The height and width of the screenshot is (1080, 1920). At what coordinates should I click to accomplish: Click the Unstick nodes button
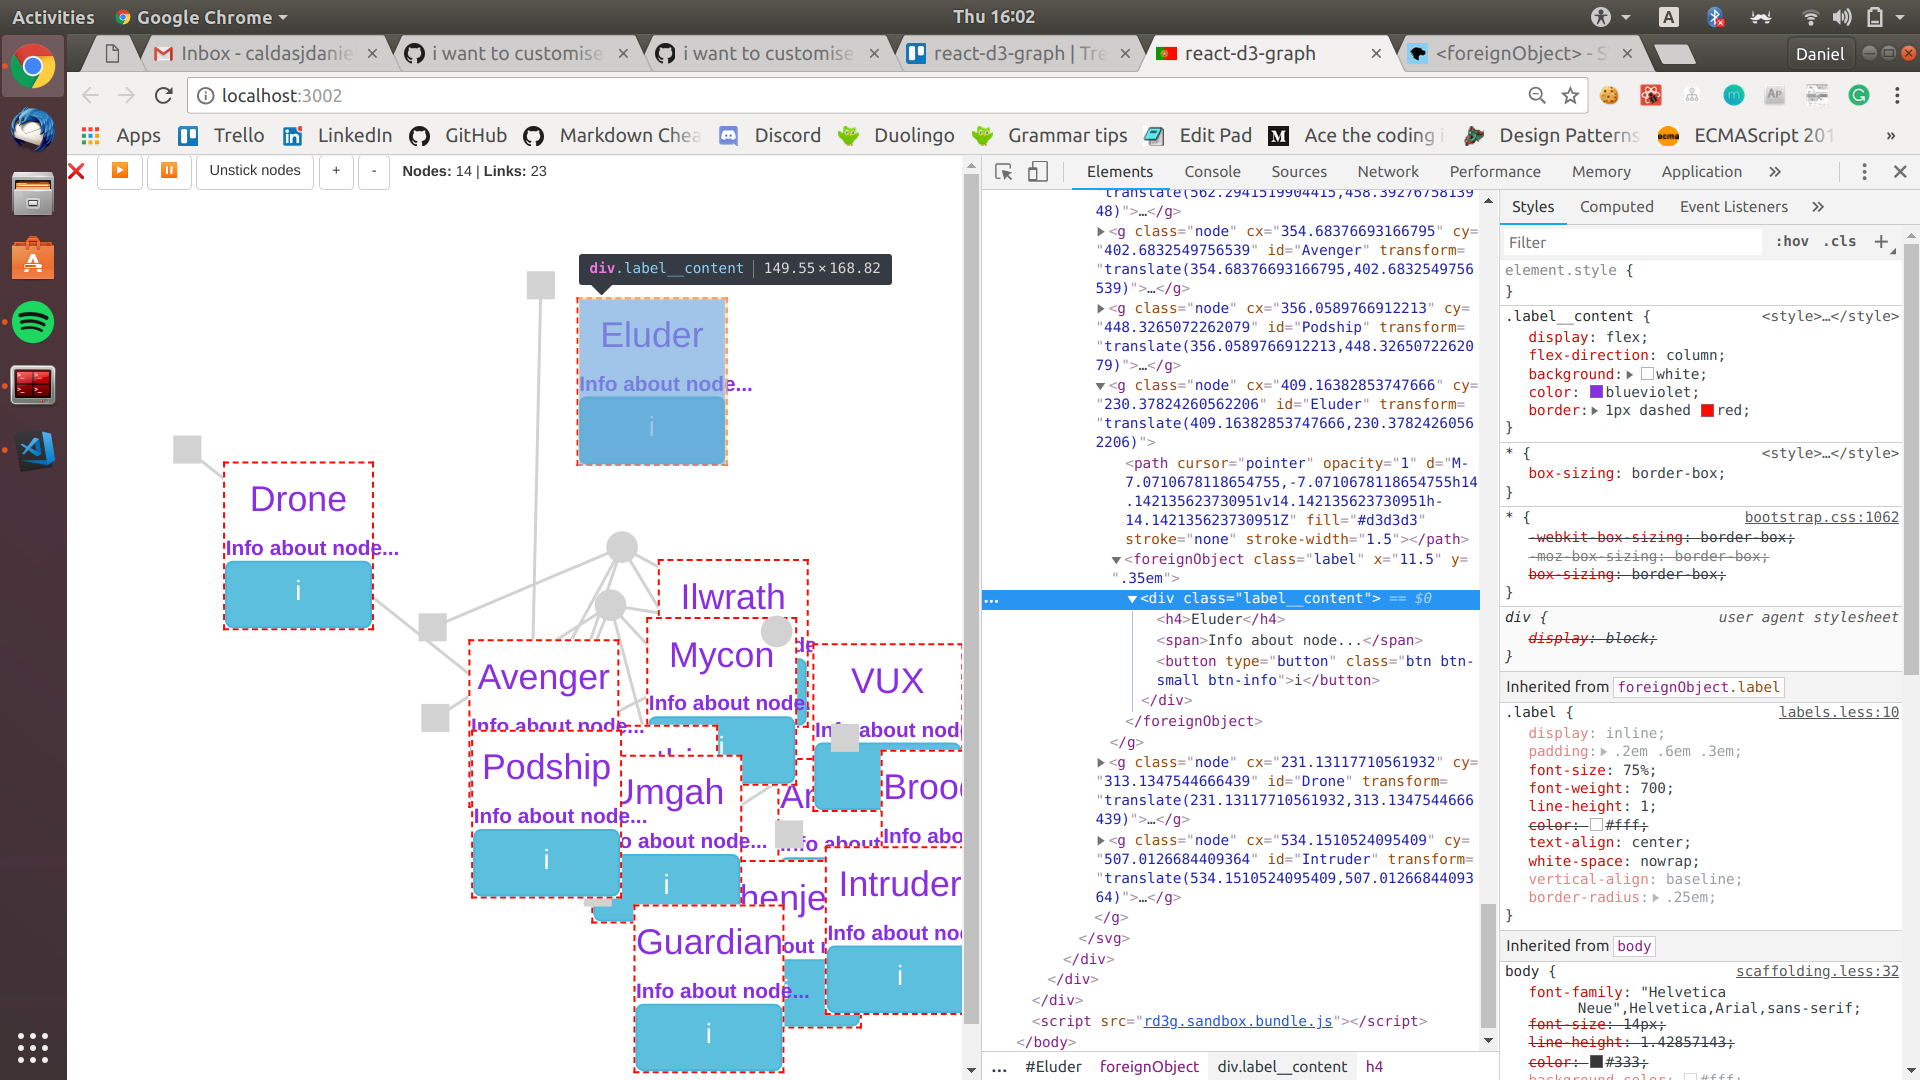[255, 171]
